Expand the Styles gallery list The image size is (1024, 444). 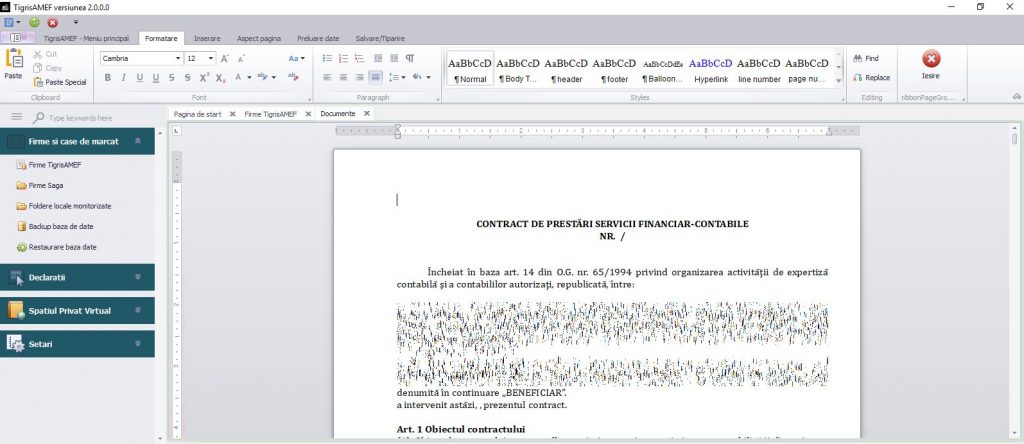coord(839,80)
